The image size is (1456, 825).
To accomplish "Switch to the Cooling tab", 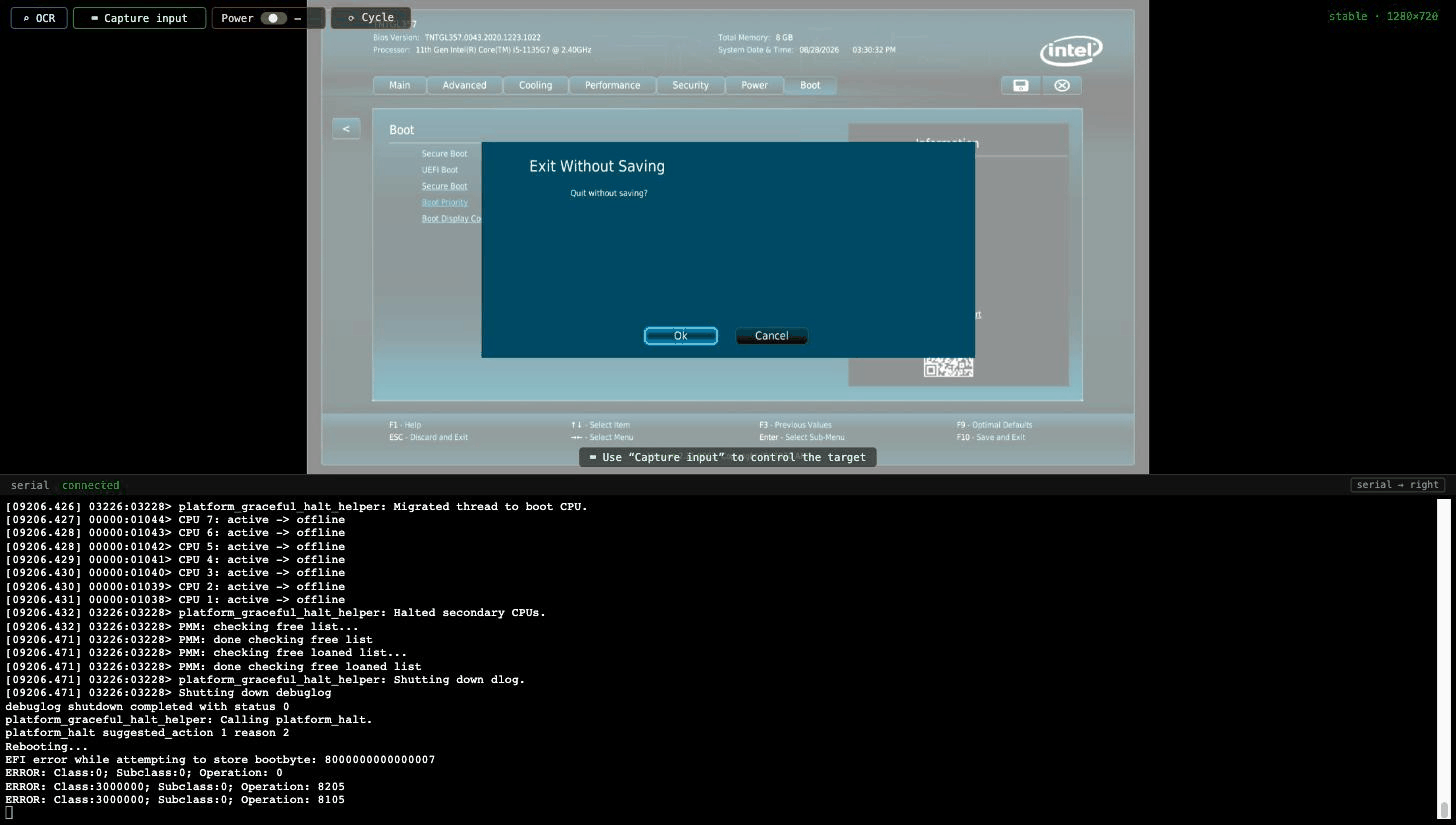I will coord(535,85).
